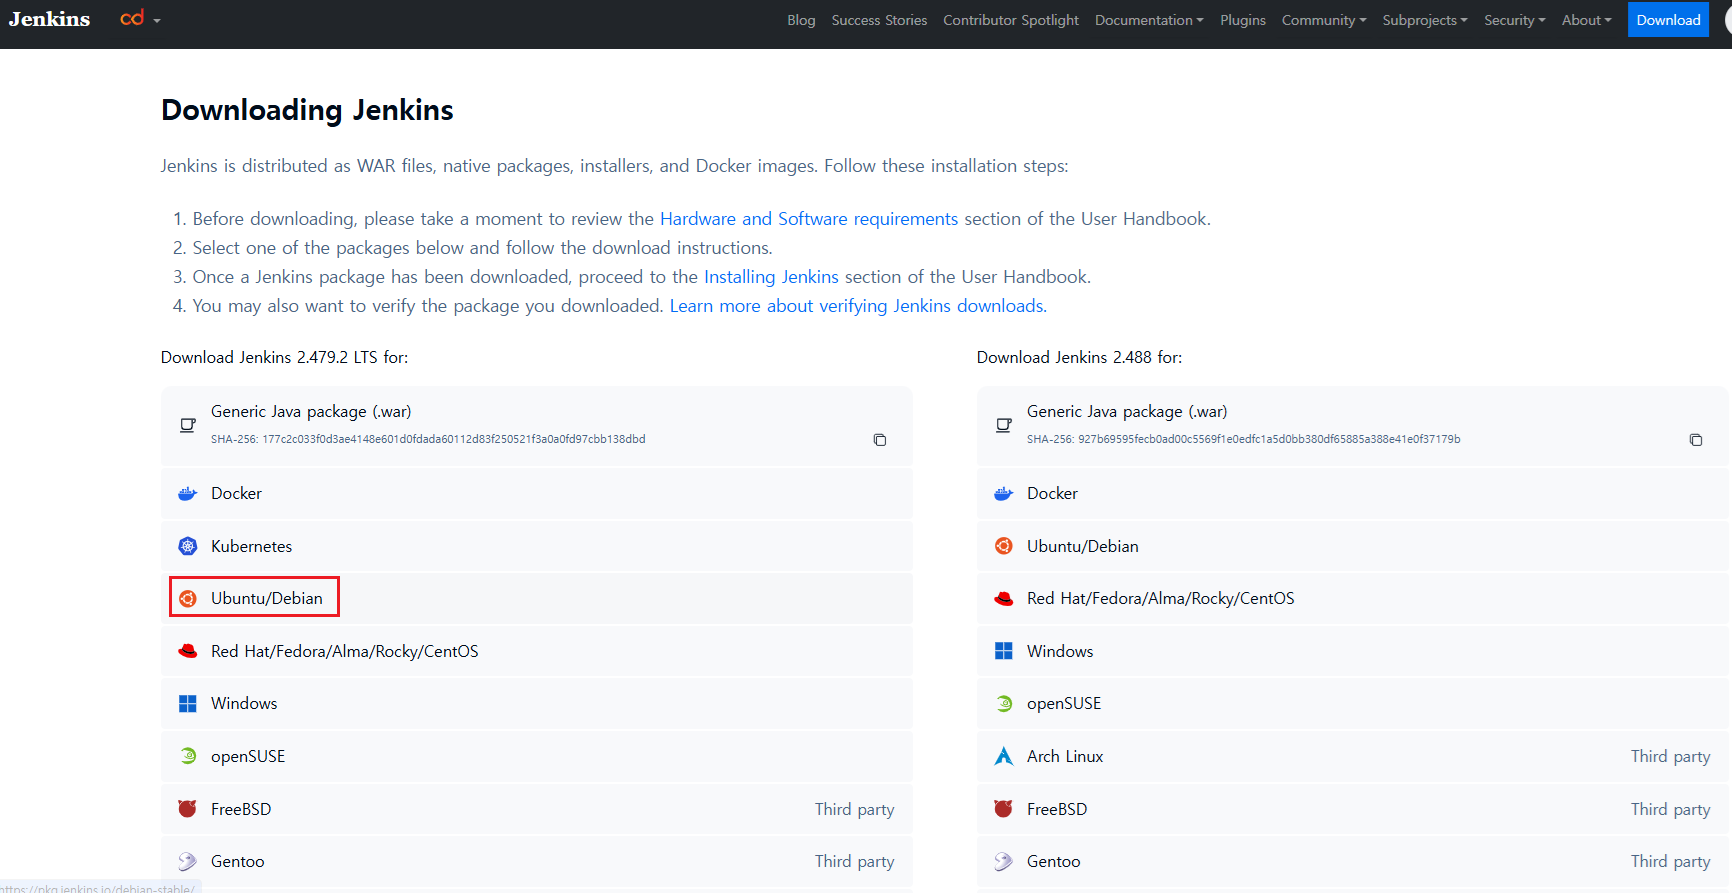Viewport: 1732px width, 893px height.
Task: Select Arch Linux under weekly release
Action: [x=1353, y=756]
